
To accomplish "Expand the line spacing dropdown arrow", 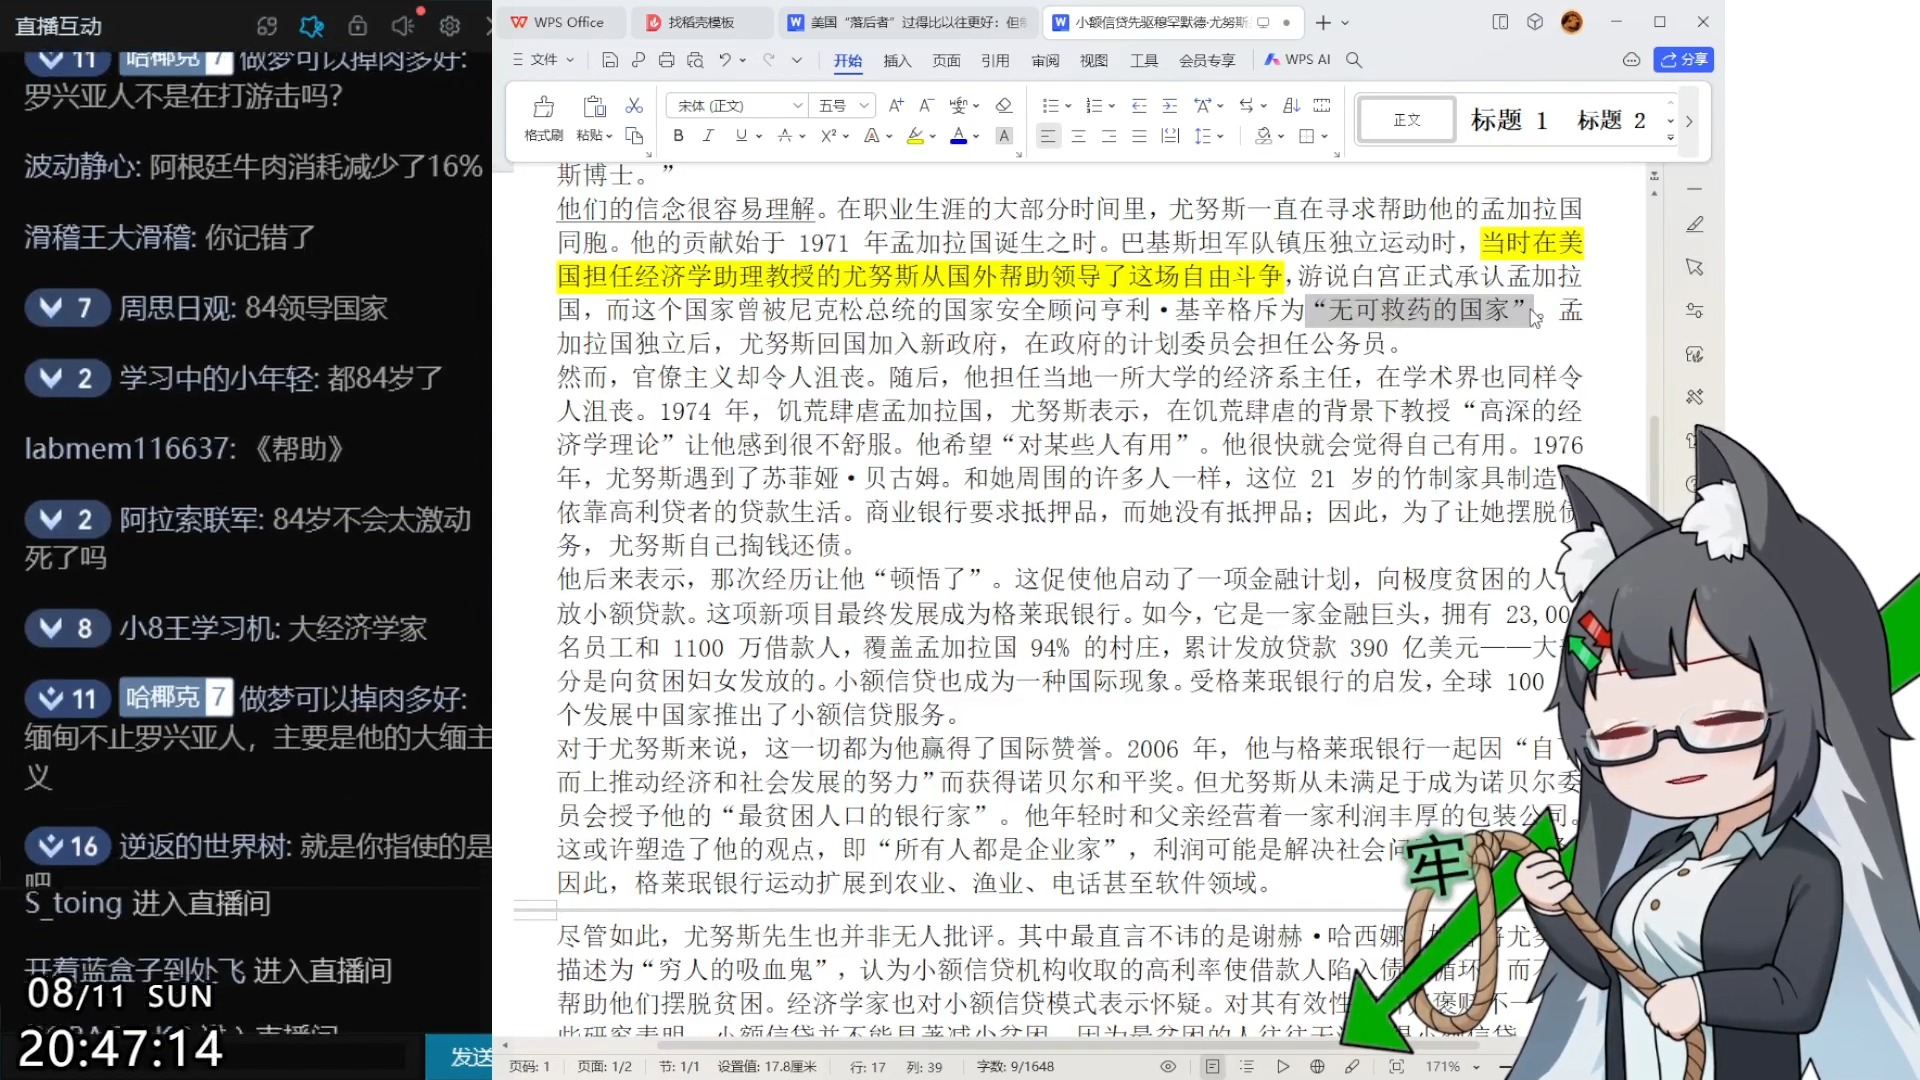I will 1220,137.
